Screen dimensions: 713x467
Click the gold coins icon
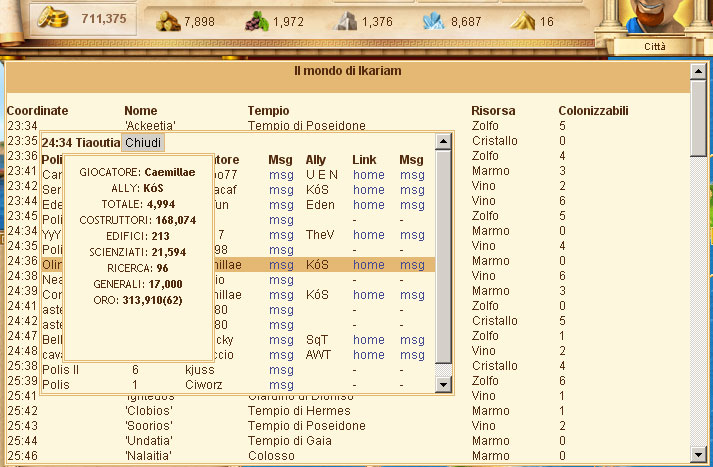[x=53, y=18]
